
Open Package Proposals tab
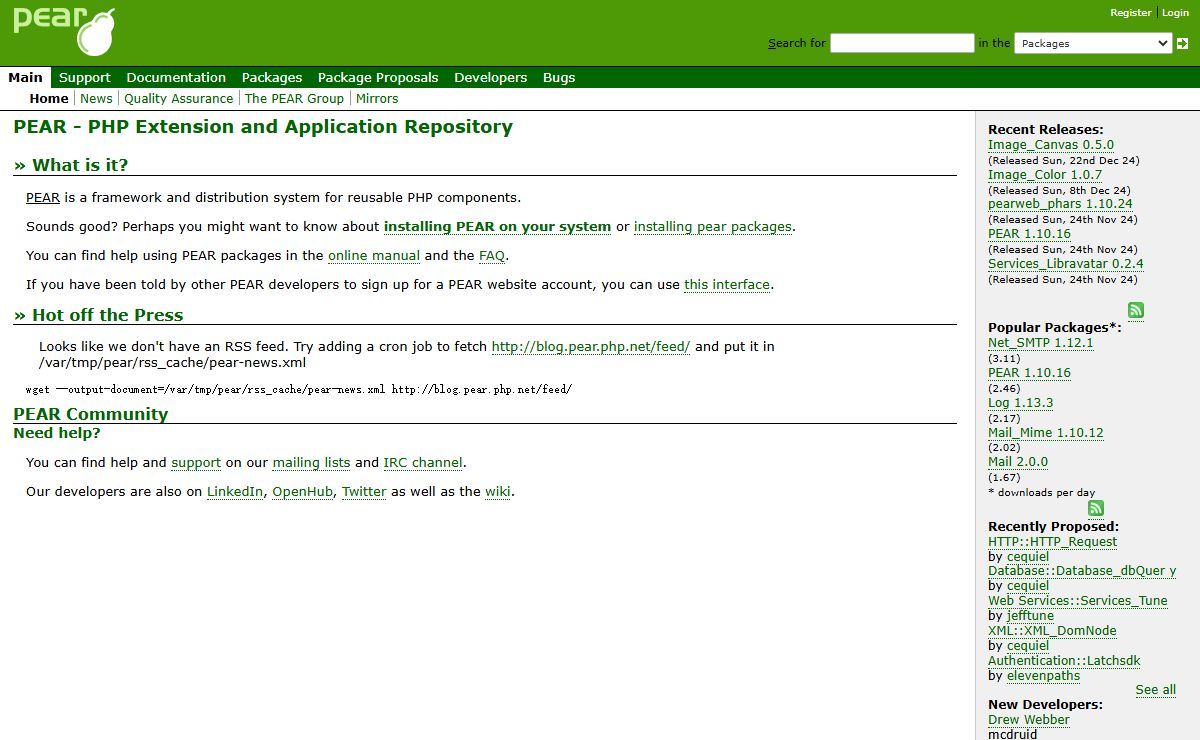pos(378,77)
